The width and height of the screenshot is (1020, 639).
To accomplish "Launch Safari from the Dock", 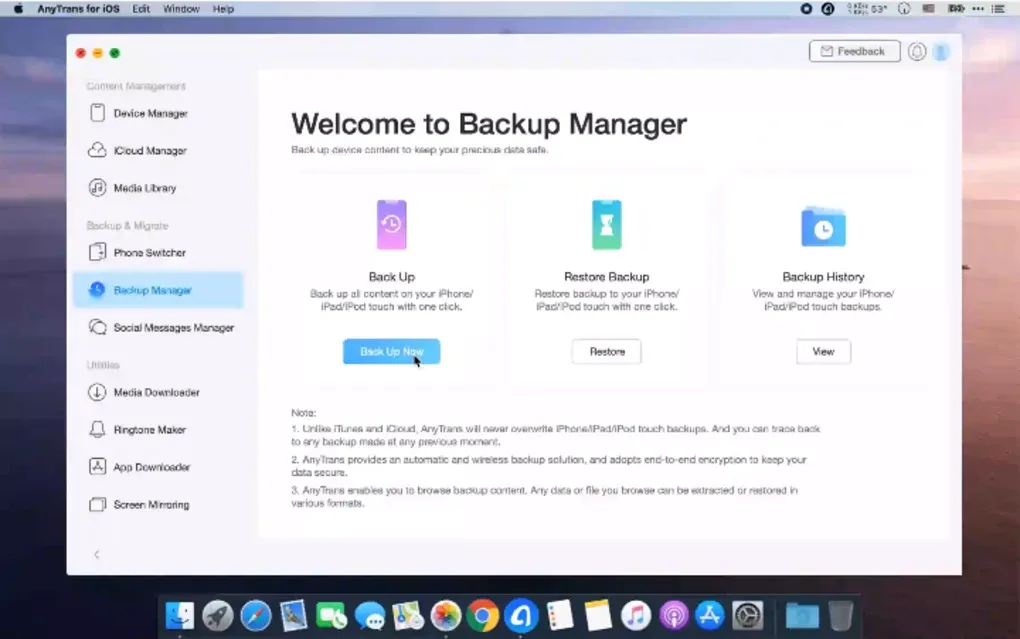I will 256,616.
